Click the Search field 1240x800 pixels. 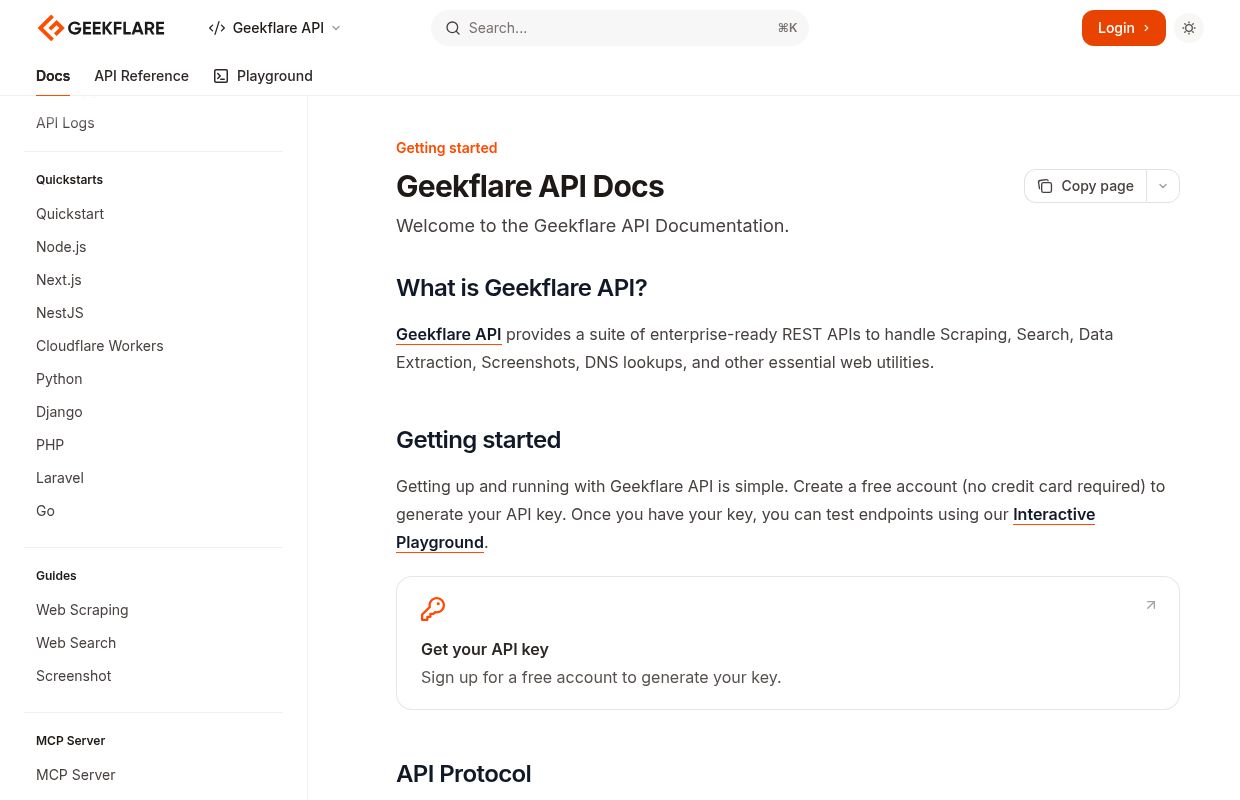(x=620, y=28)
